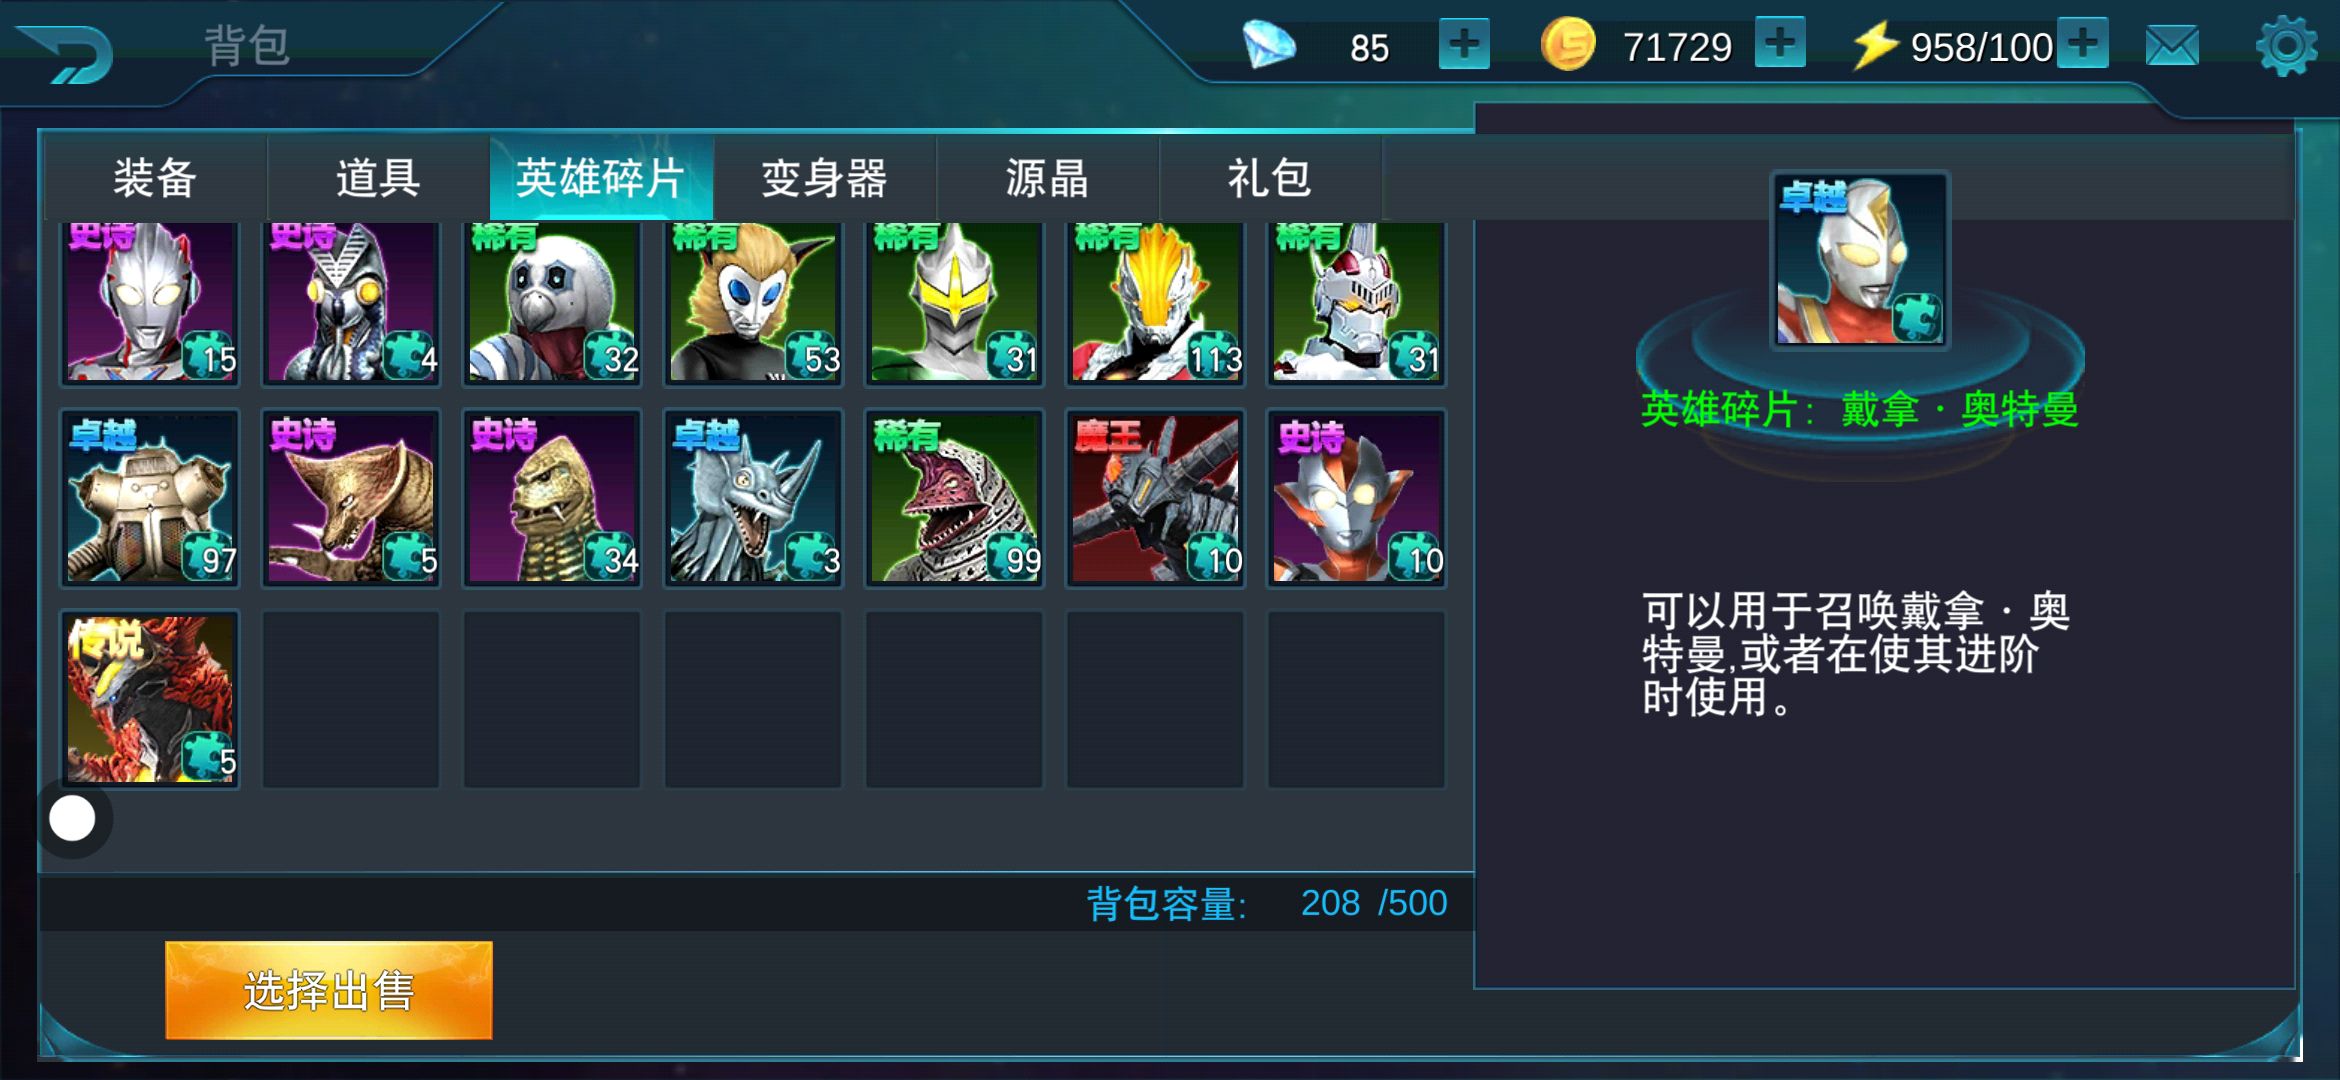
Task: Add energy with plus button
Action: [2083, 44]
